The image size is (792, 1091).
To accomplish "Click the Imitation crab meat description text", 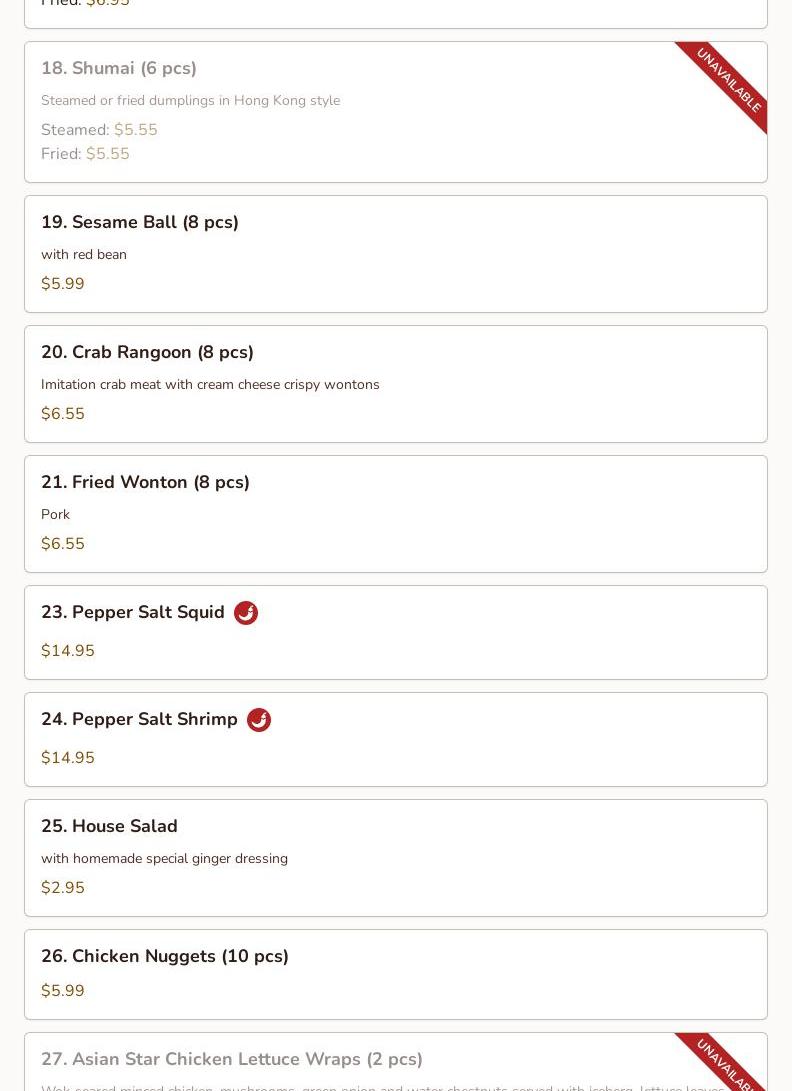I will (210, 384).
